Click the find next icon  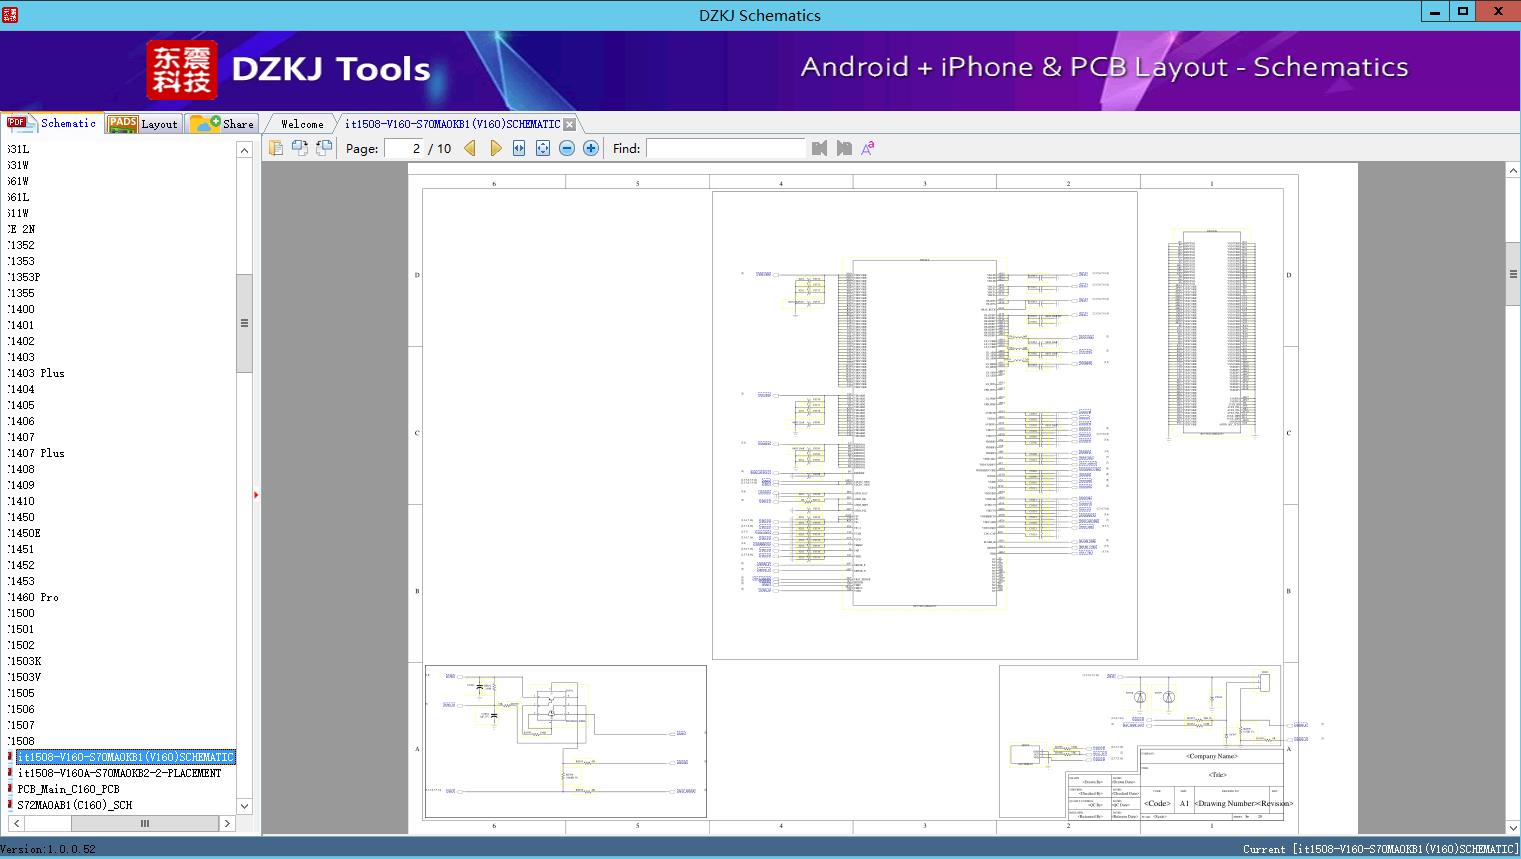[x=844, y=148]
